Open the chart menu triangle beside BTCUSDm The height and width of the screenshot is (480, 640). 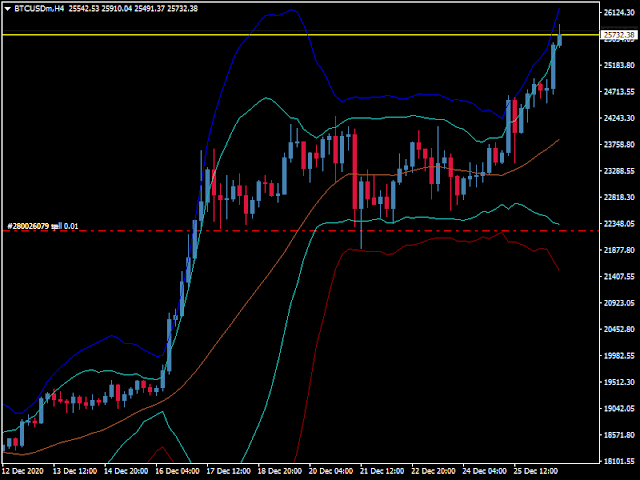point(7,9)
